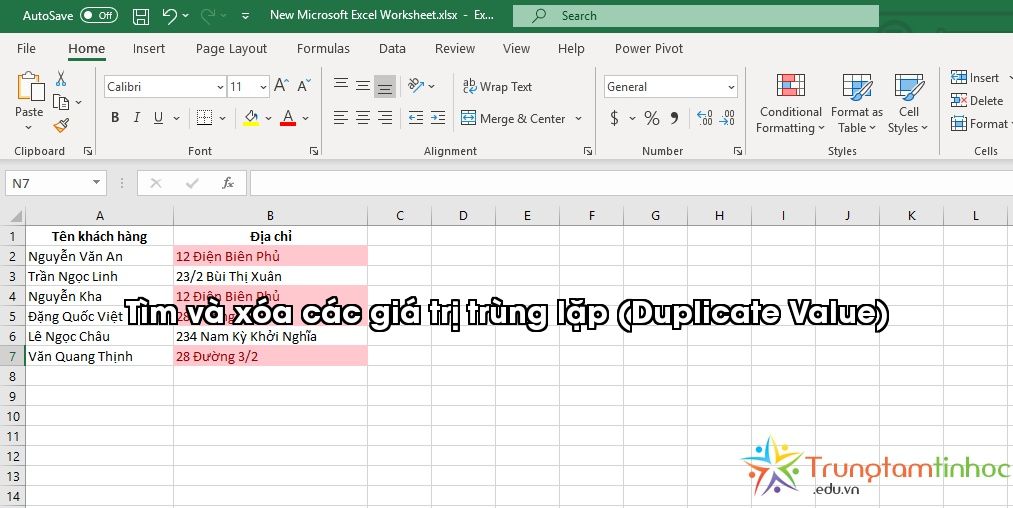Click the Undo arrow icon

click(x=170, y=16)
